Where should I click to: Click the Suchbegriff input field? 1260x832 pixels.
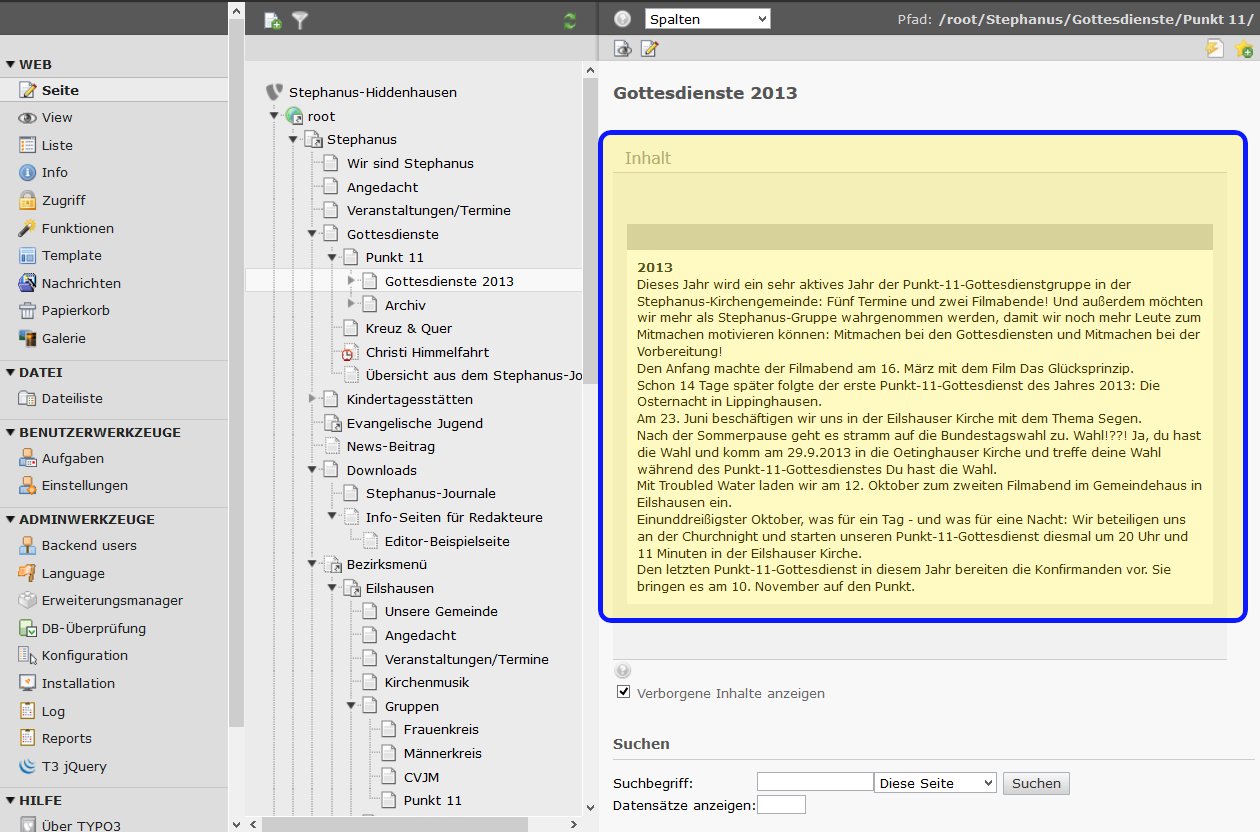[x=815, y=781]
